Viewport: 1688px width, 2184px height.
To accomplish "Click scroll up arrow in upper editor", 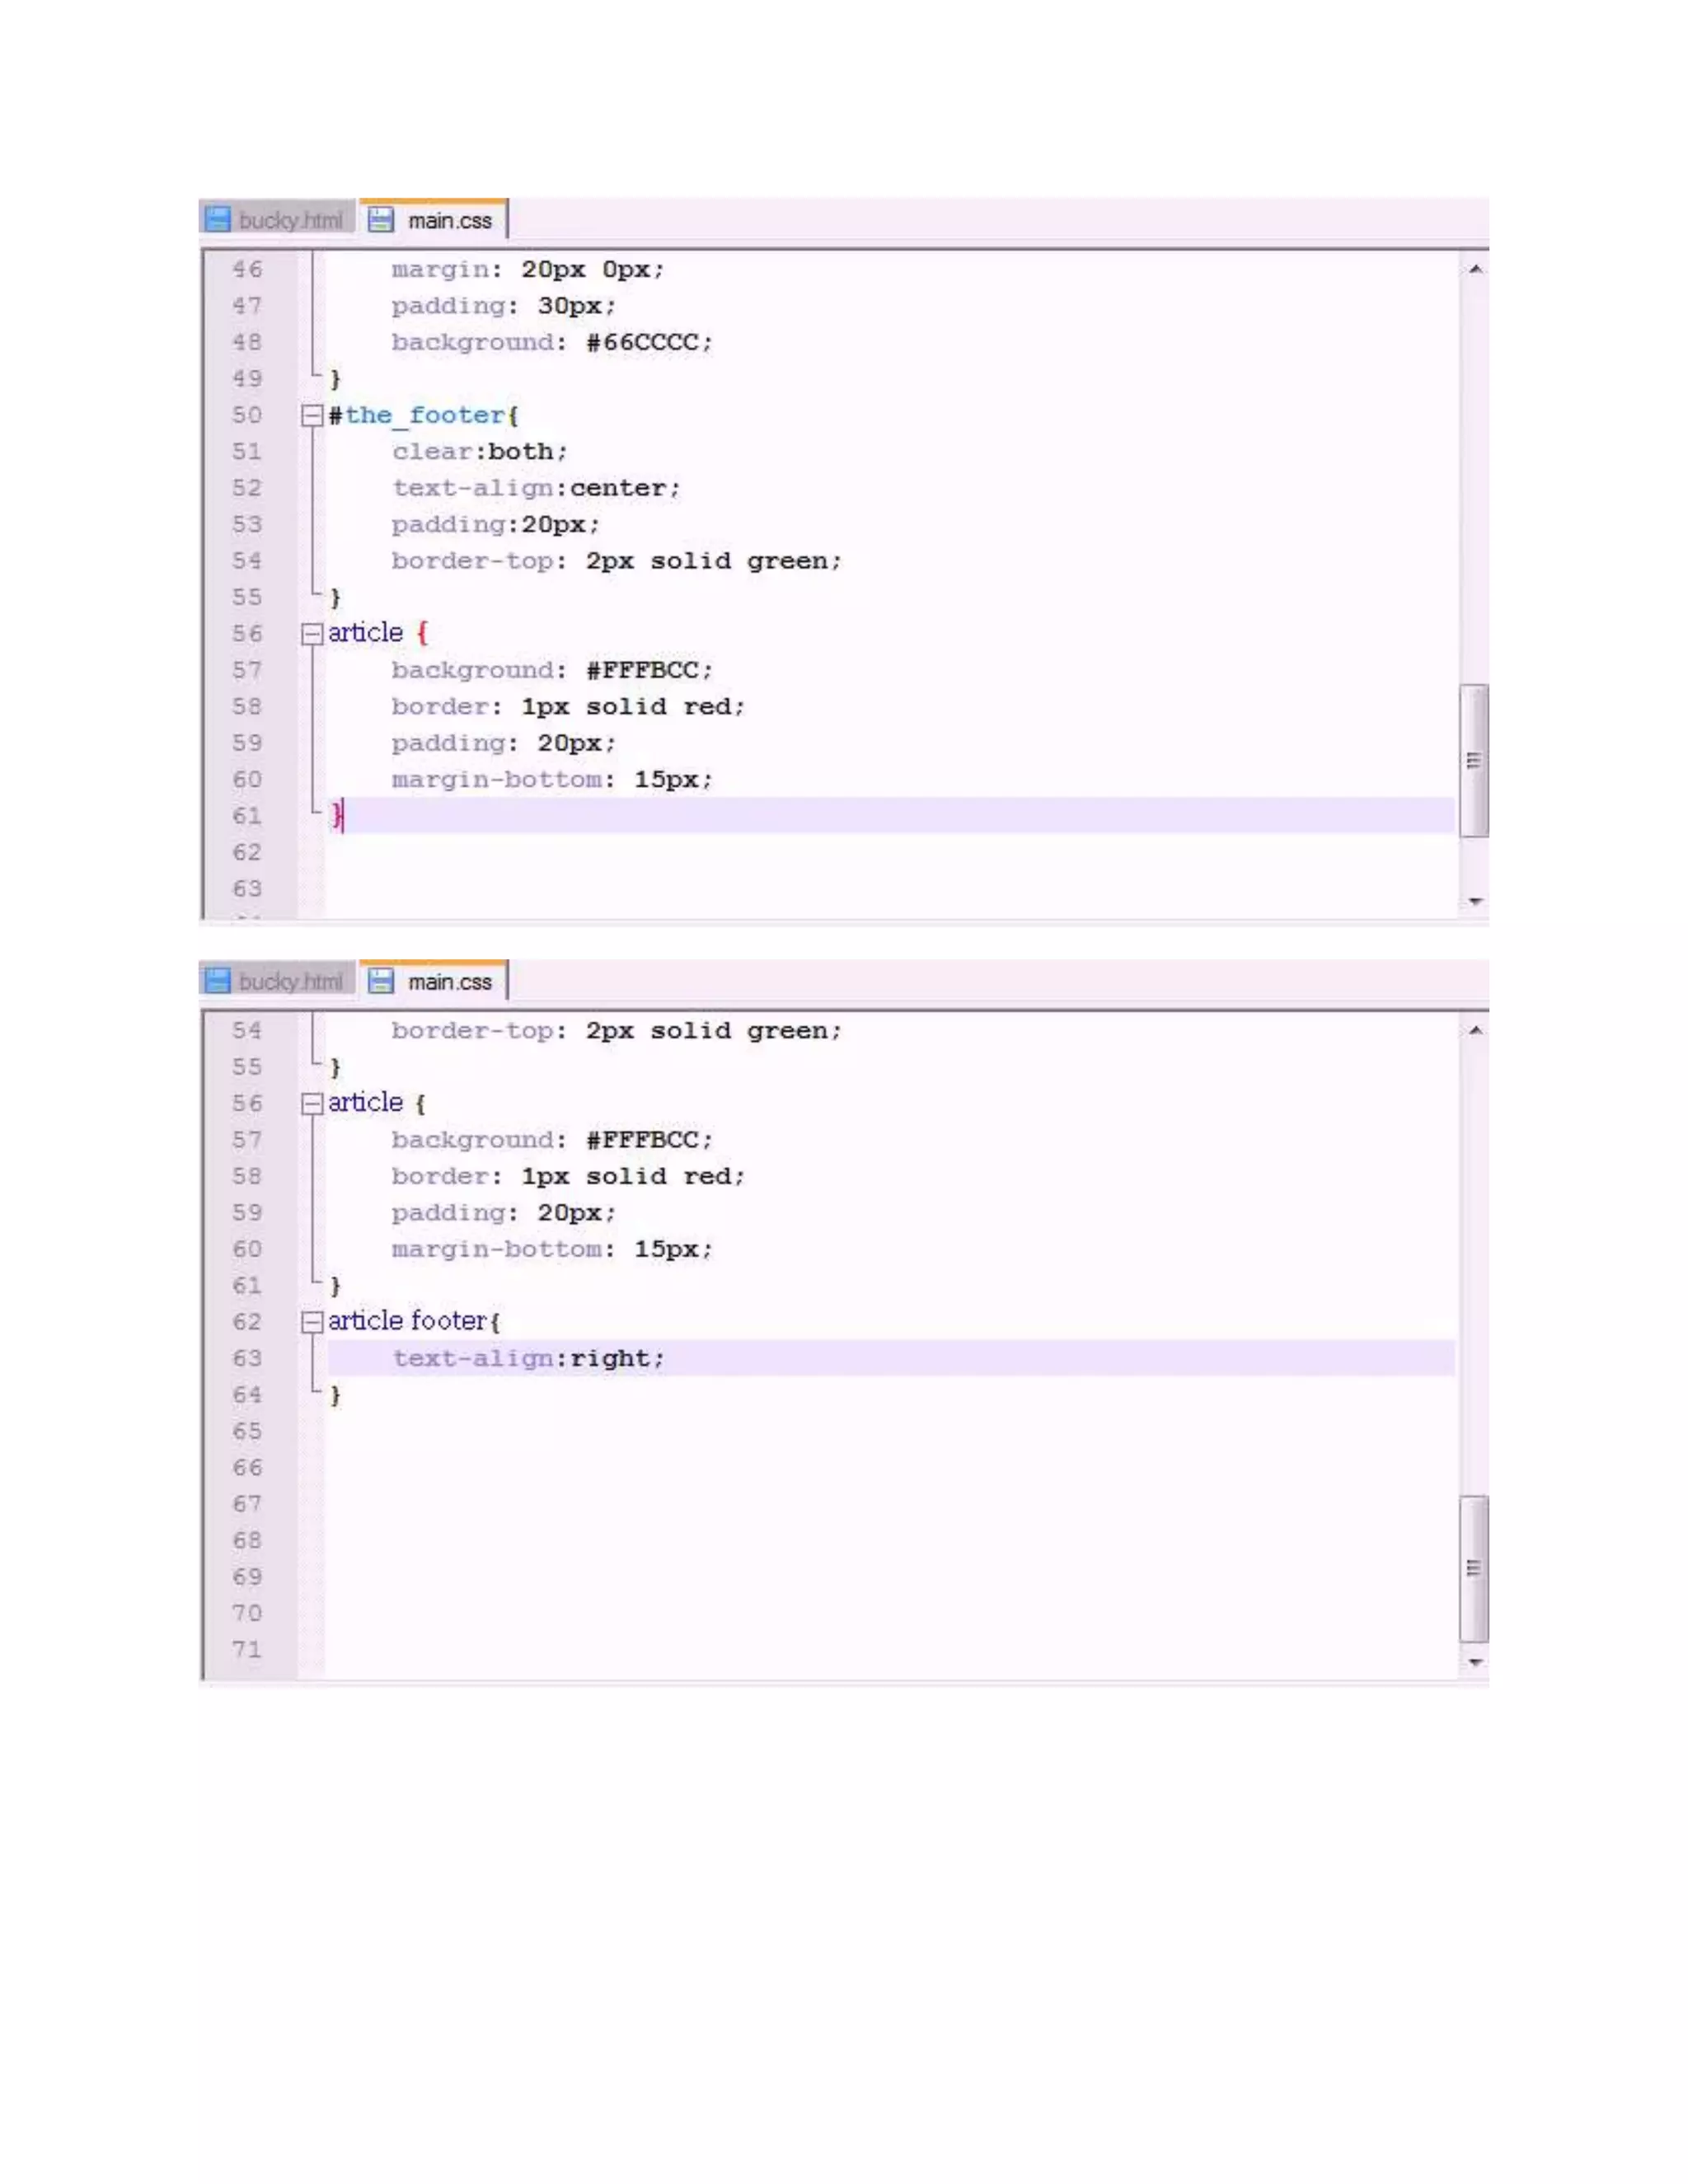I will pyautogui.click(x=1475, y=269).
